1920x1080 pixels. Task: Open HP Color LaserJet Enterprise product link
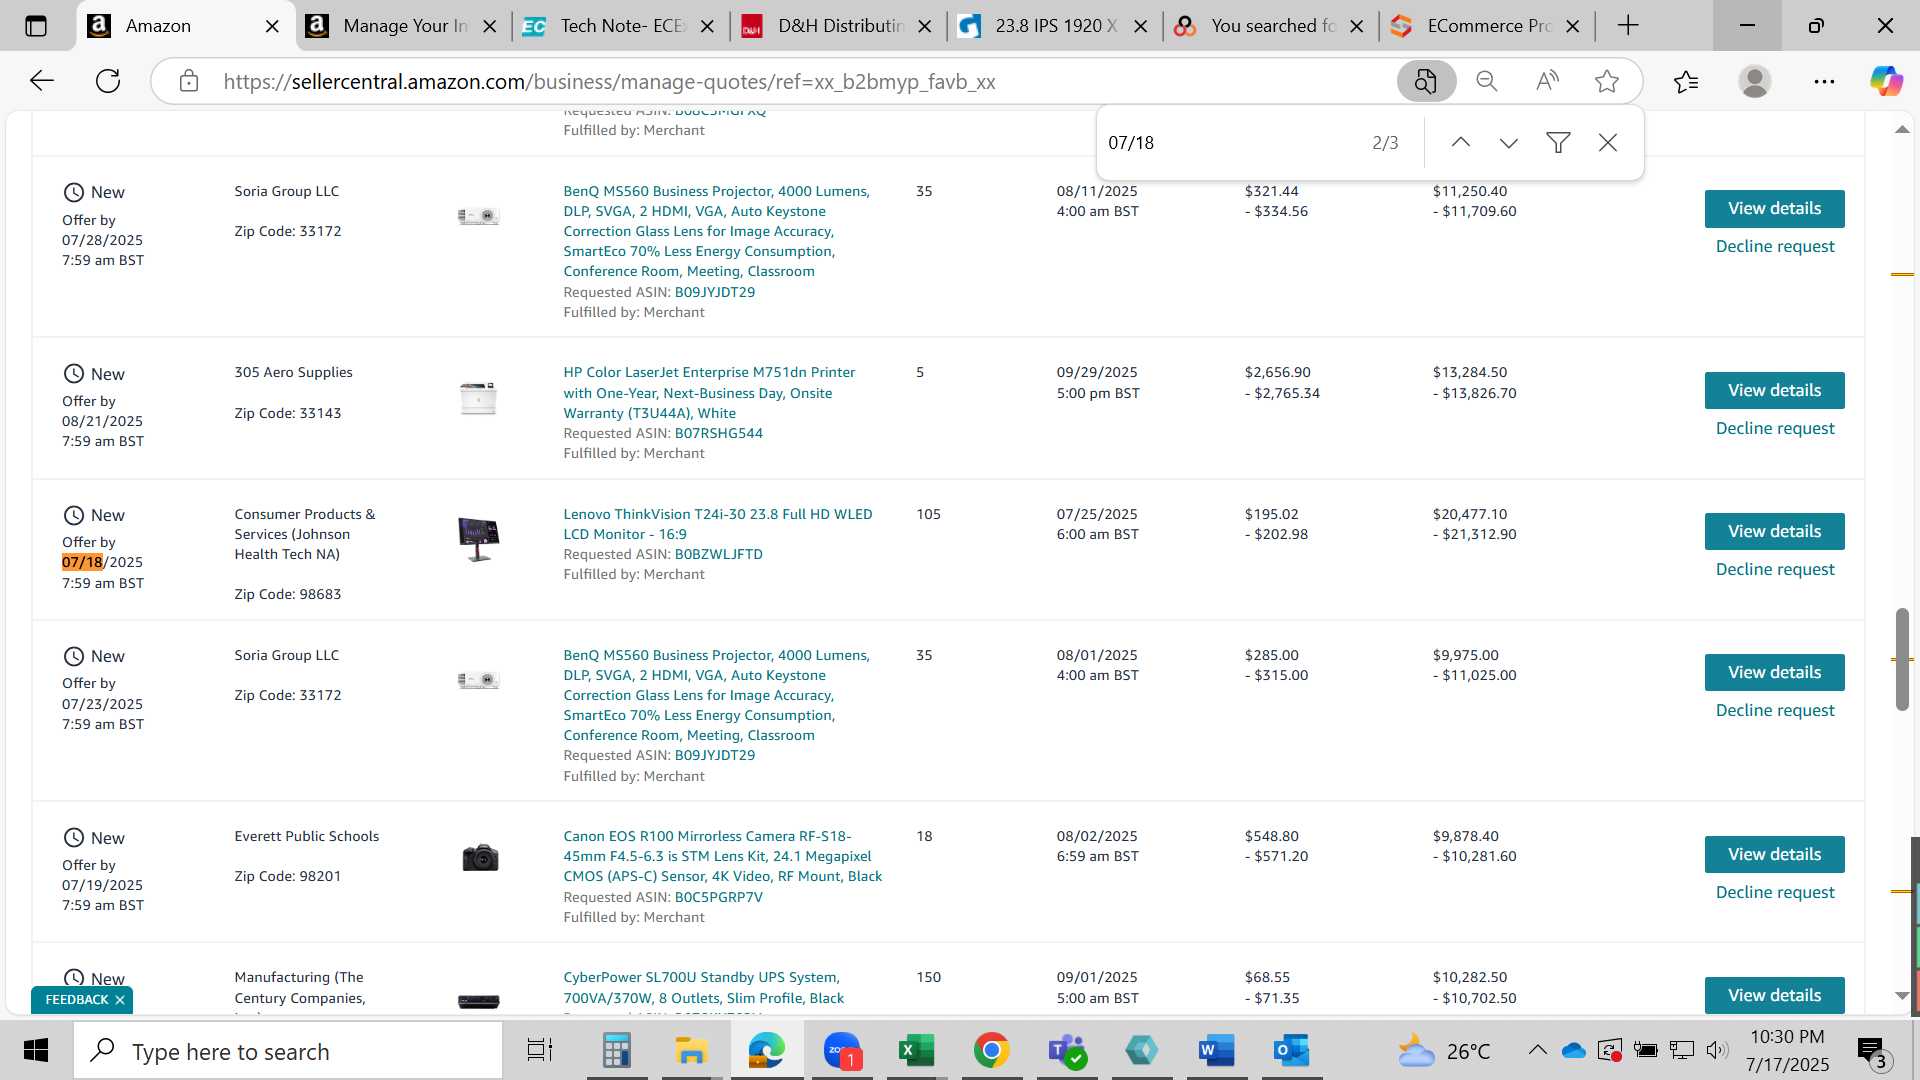click(x=709, y=393)
